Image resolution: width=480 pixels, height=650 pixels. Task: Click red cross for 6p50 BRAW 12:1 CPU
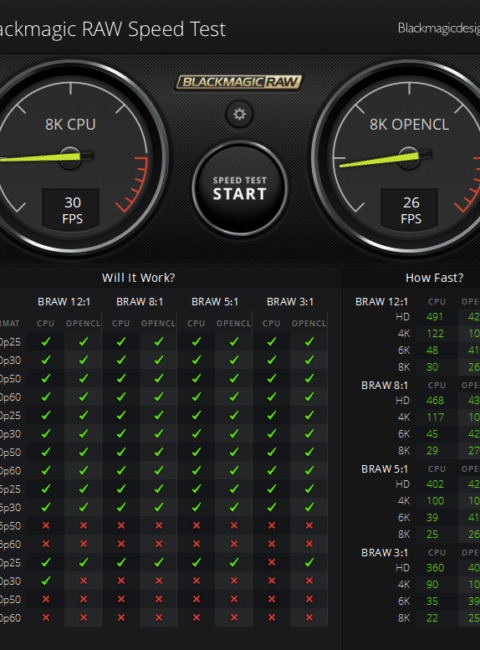tap(46, 526)
